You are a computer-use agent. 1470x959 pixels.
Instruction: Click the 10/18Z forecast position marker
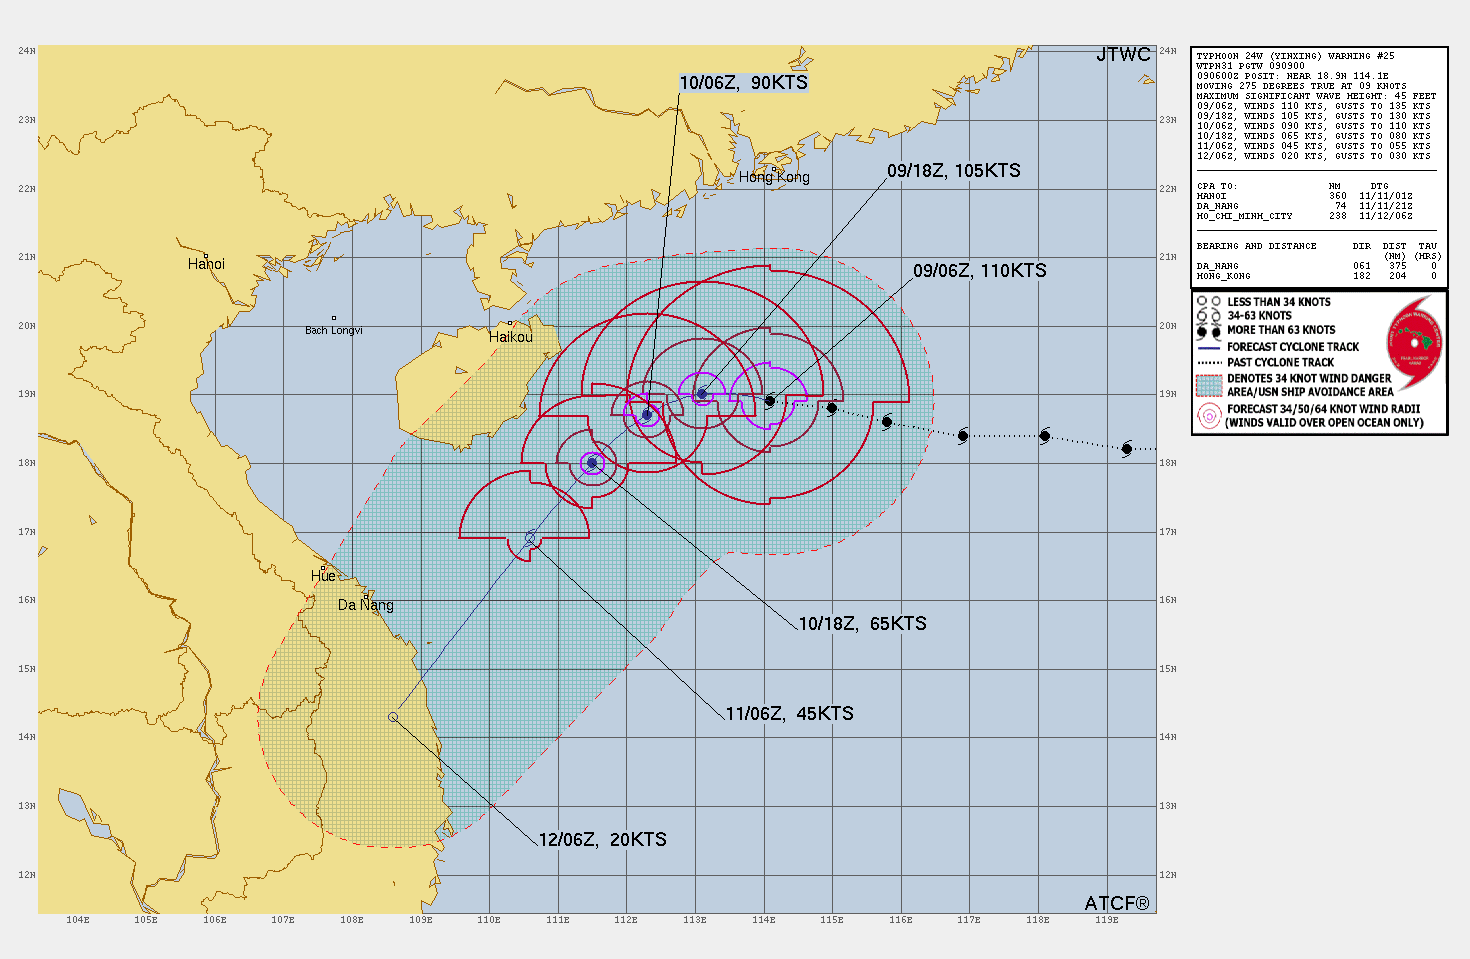[592, 463]
